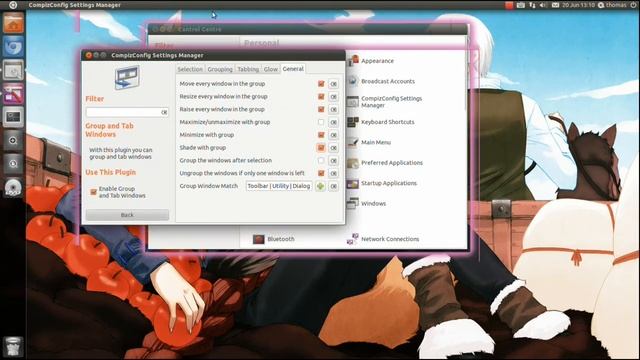The width and height of the screenshot is (640, 360).
Task: Open Windows icon in Control Centre
Action: point(353,203)
